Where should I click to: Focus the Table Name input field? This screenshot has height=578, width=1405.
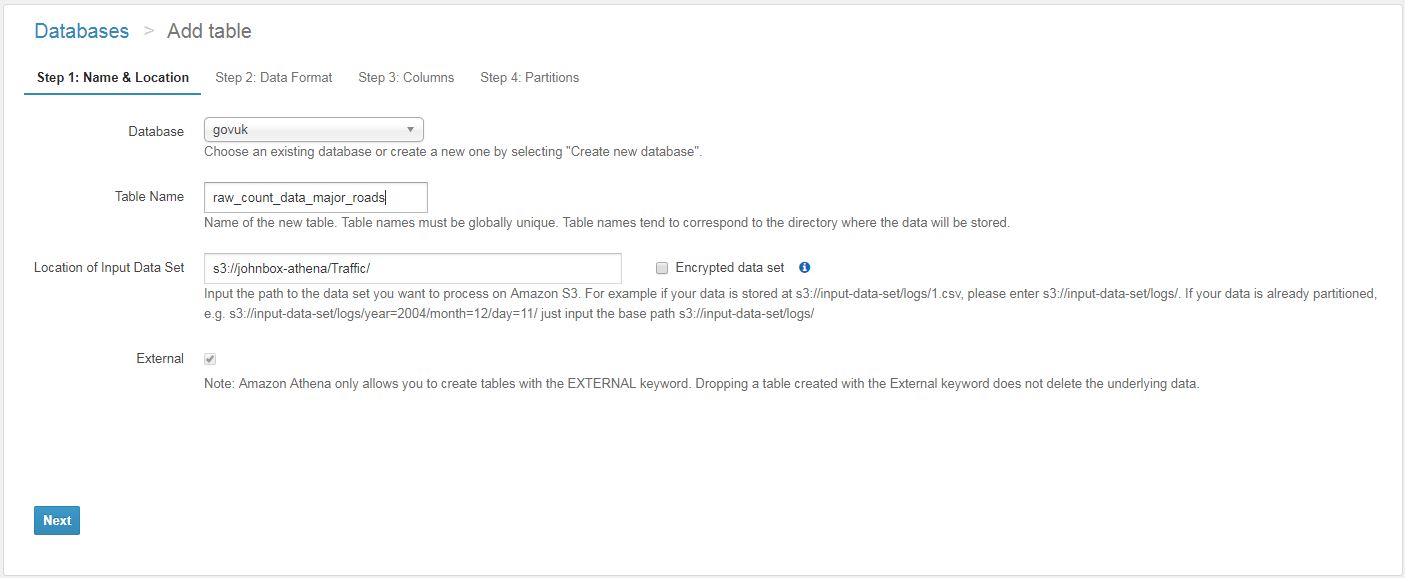[x=315, y=197]
